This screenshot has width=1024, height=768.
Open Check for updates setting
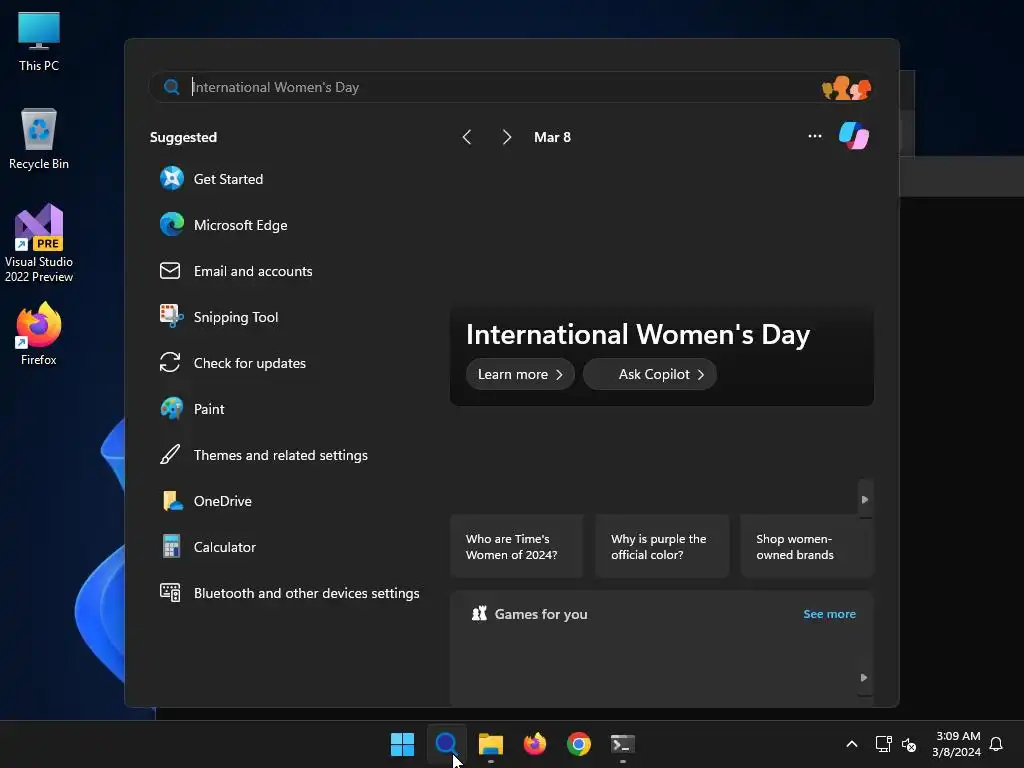click(232, 362)
